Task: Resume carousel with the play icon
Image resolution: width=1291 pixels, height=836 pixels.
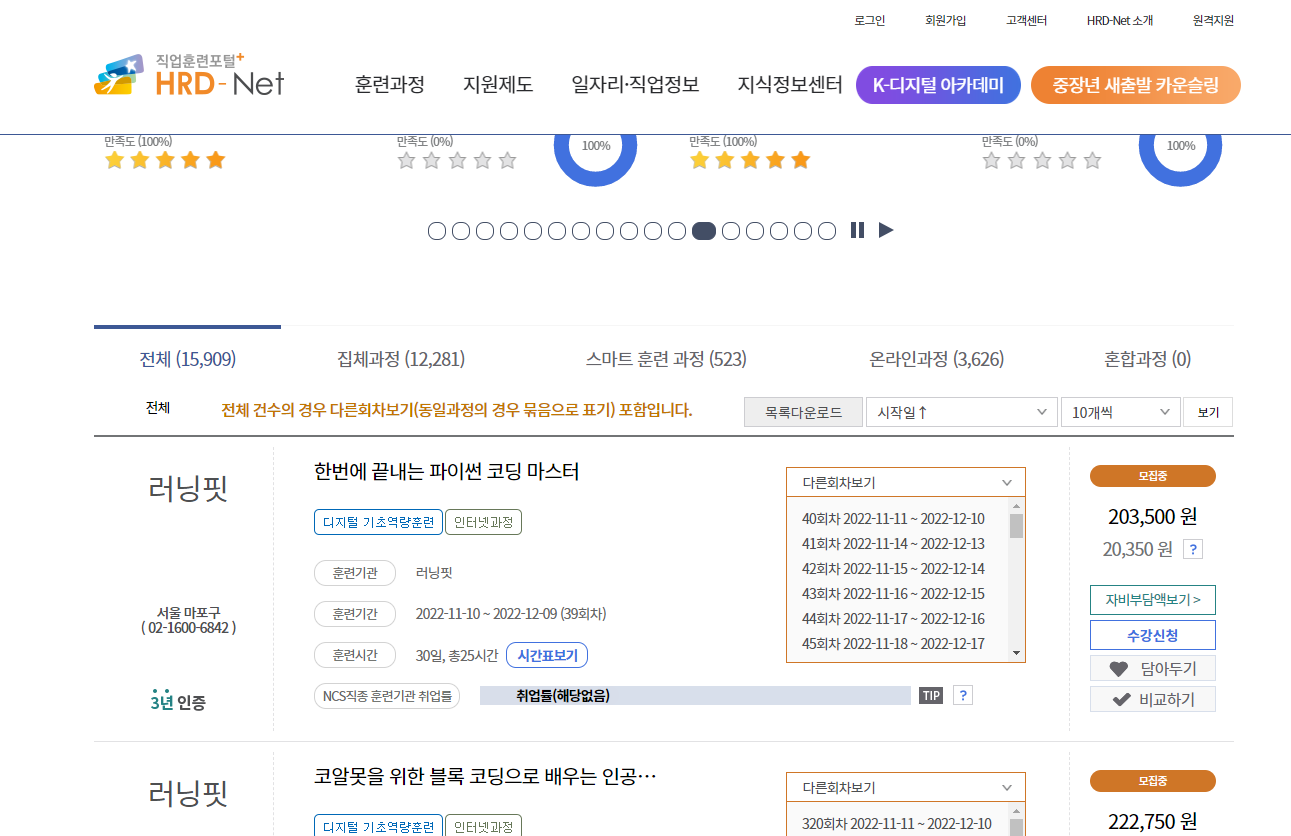Action: 886,230
